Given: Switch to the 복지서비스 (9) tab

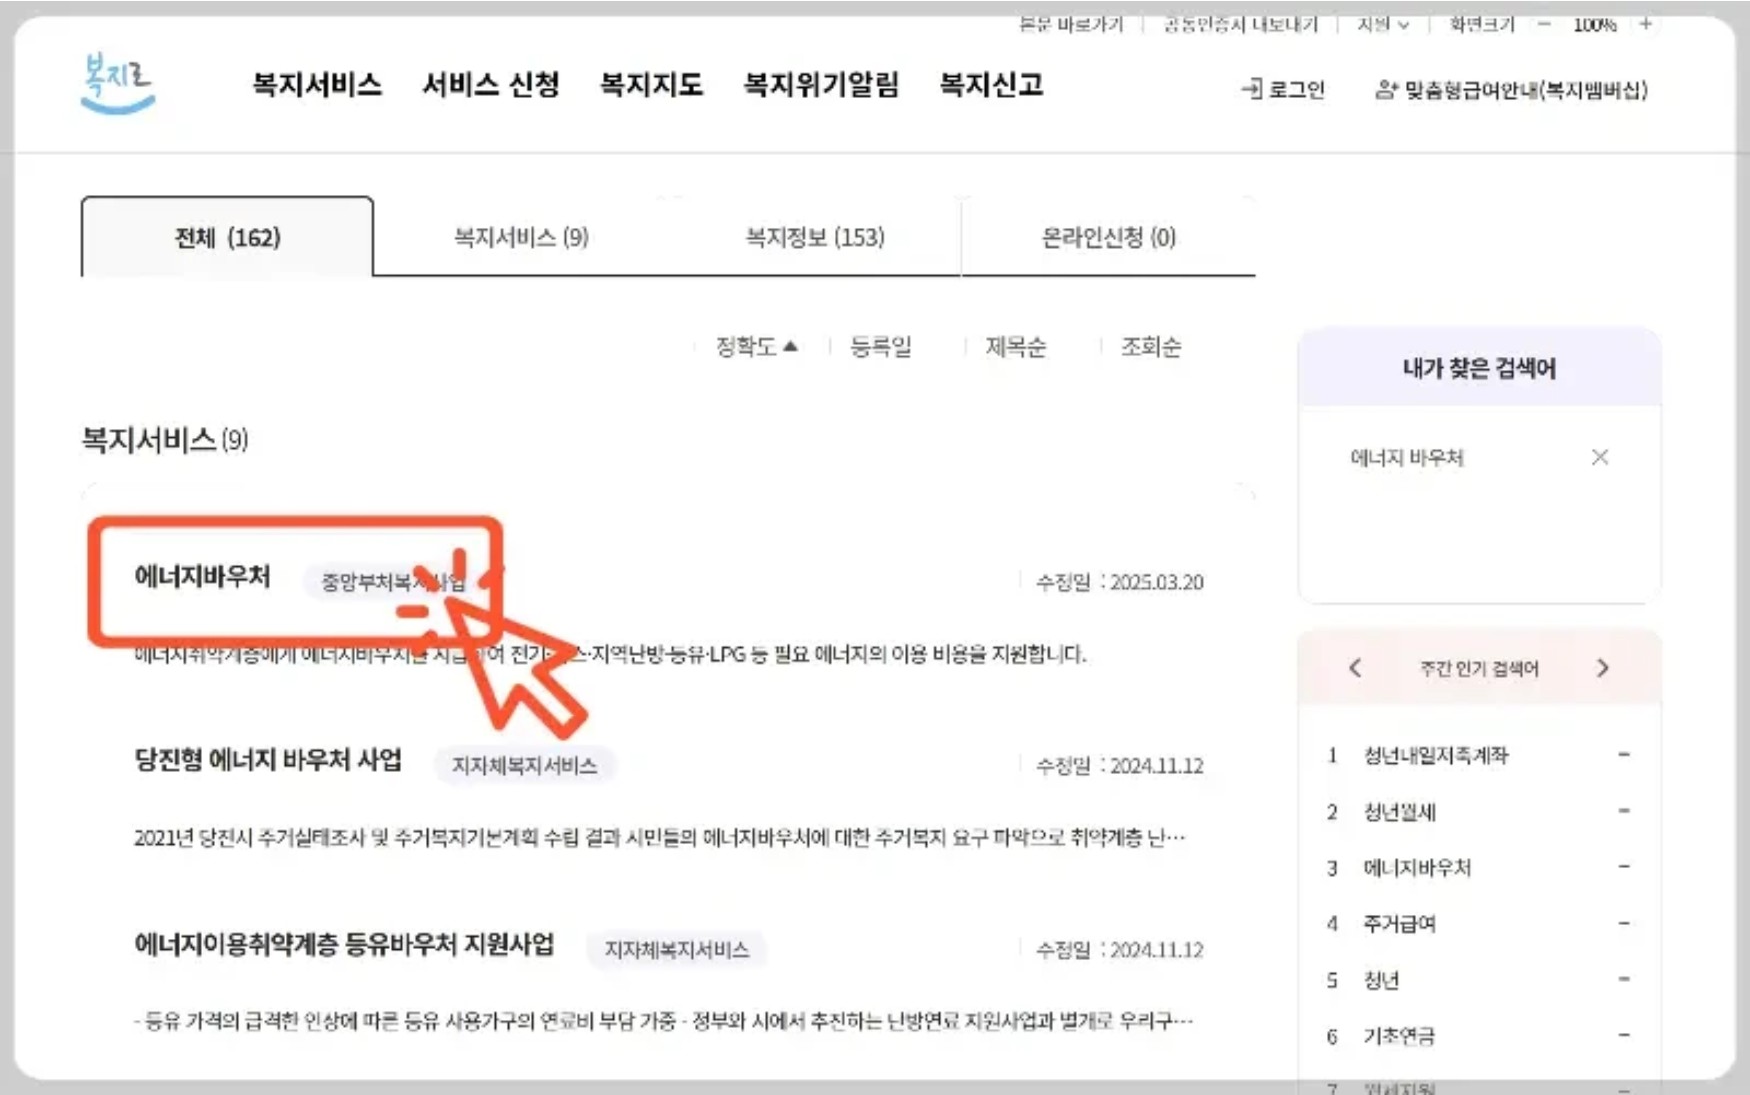Looking at the screenshot, I should [x=521, y=237].
